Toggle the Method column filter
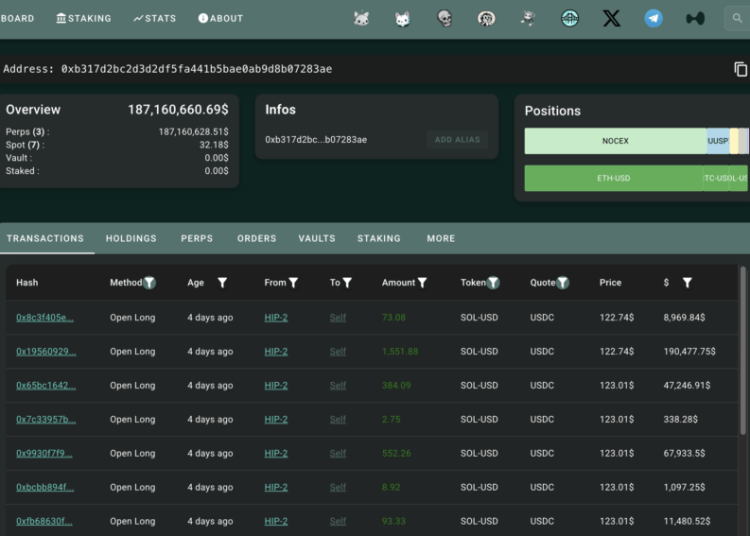750x536 pixels. [x=149, y=283]
